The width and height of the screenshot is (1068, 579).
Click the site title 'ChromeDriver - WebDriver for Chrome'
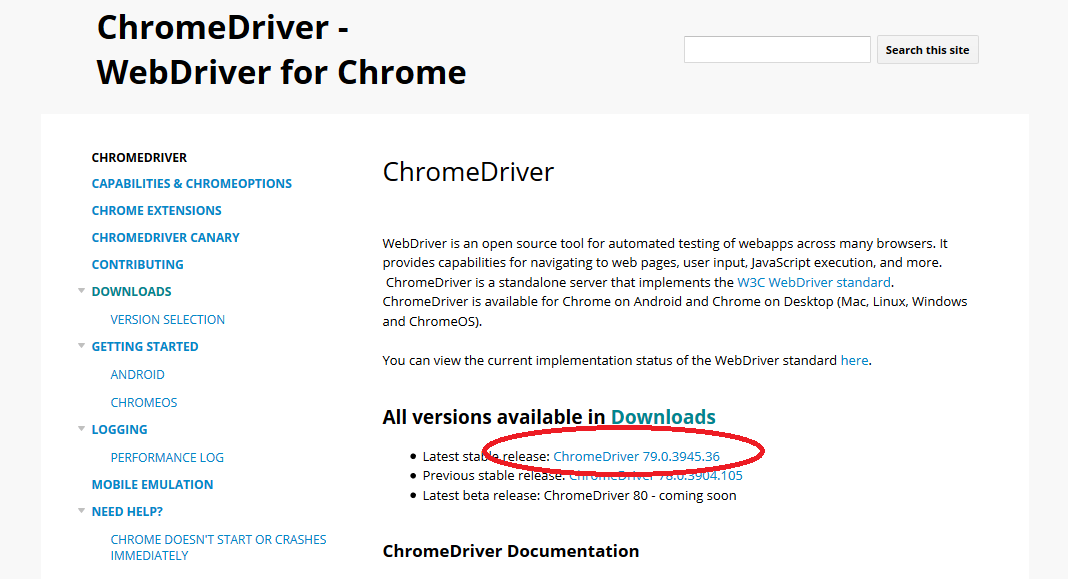[x=281, y=50]
